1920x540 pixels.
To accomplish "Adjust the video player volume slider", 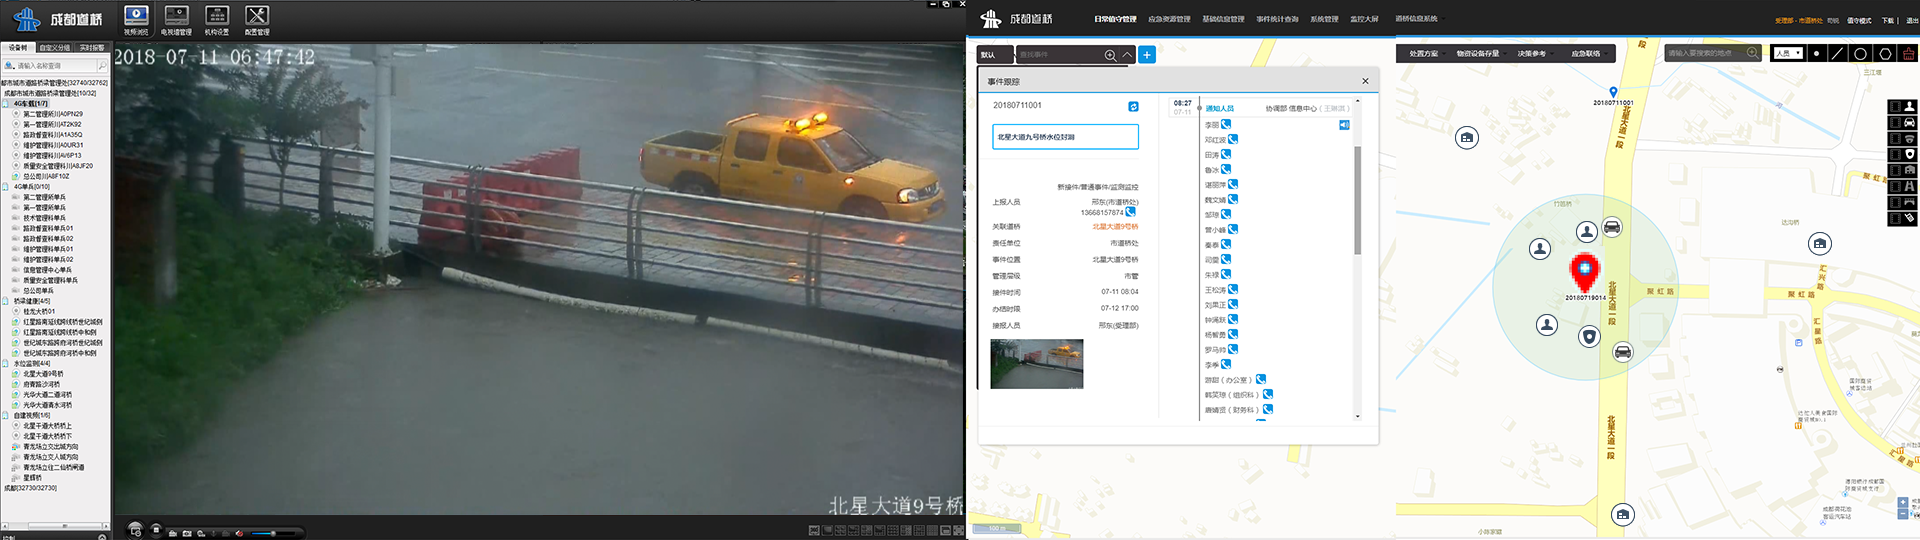I will [x=273, y=533].
